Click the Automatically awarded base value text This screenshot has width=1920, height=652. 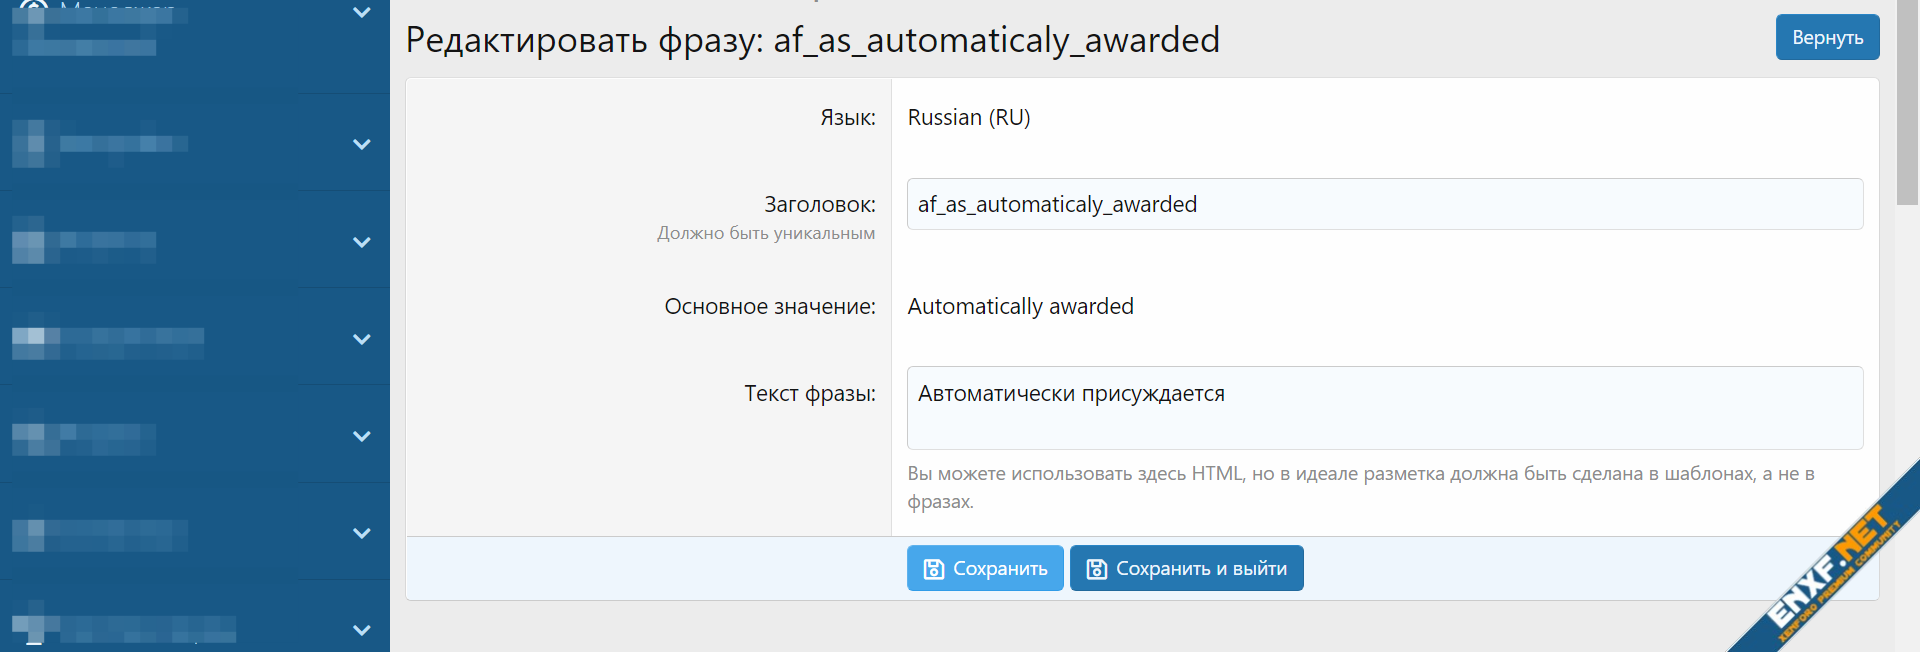[1020, 306]
